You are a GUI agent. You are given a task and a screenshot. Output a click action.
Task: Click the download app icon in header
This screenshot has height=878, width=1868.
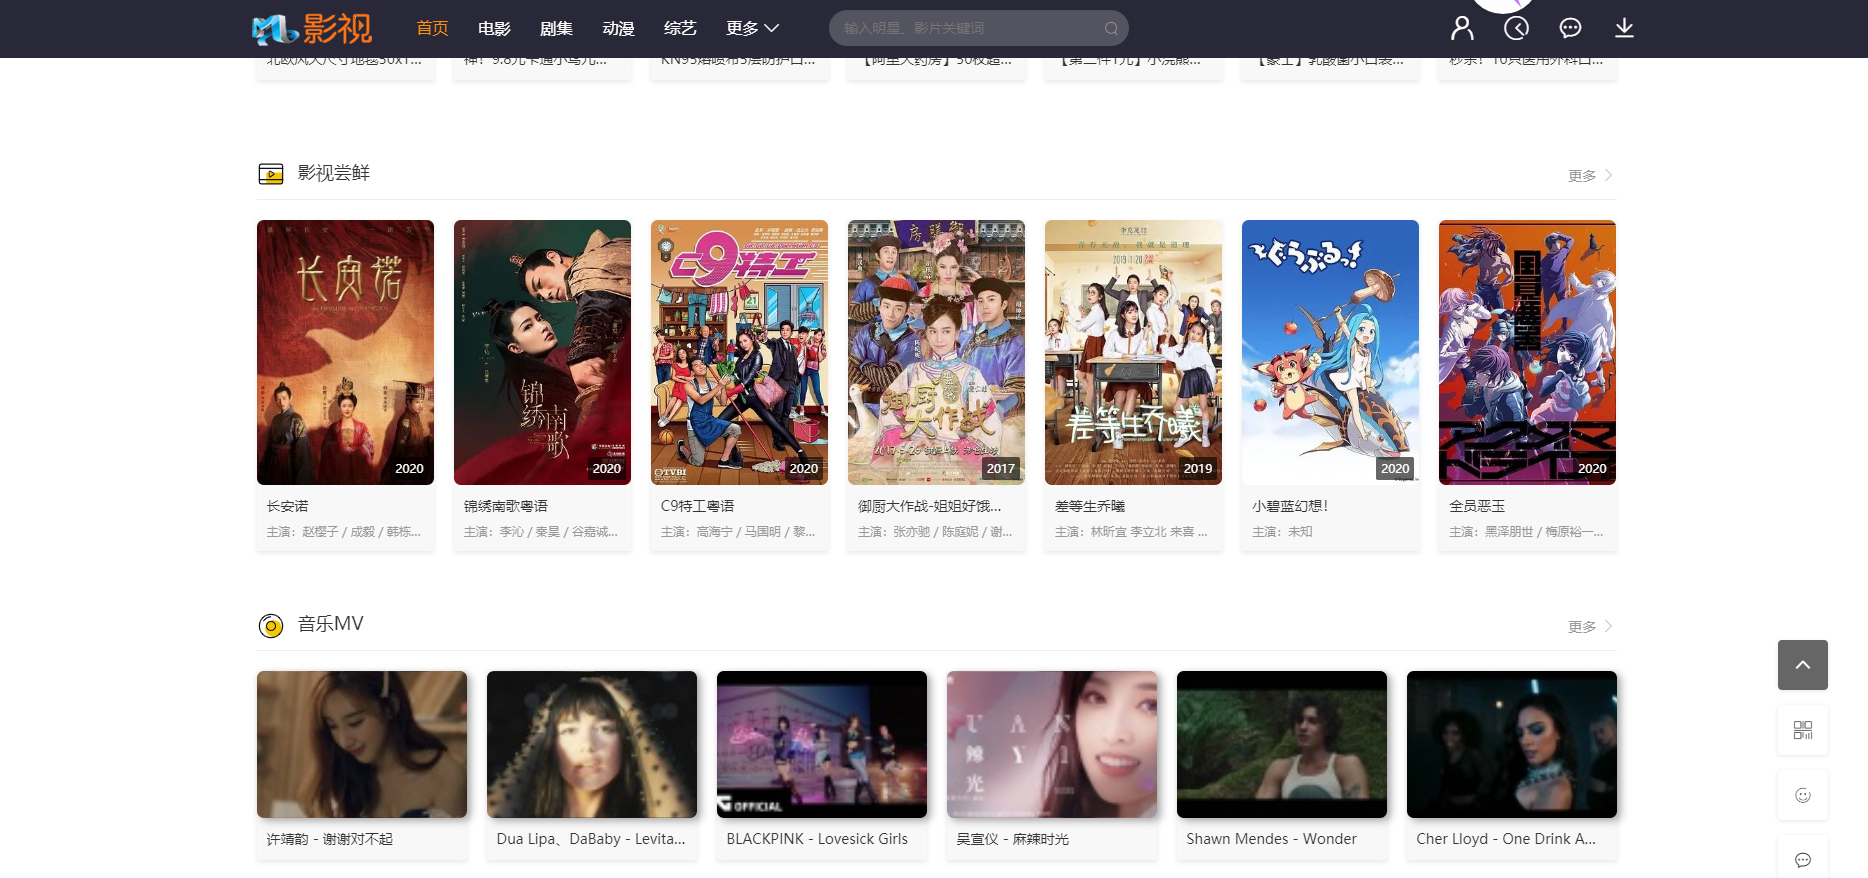[1624, 28]
